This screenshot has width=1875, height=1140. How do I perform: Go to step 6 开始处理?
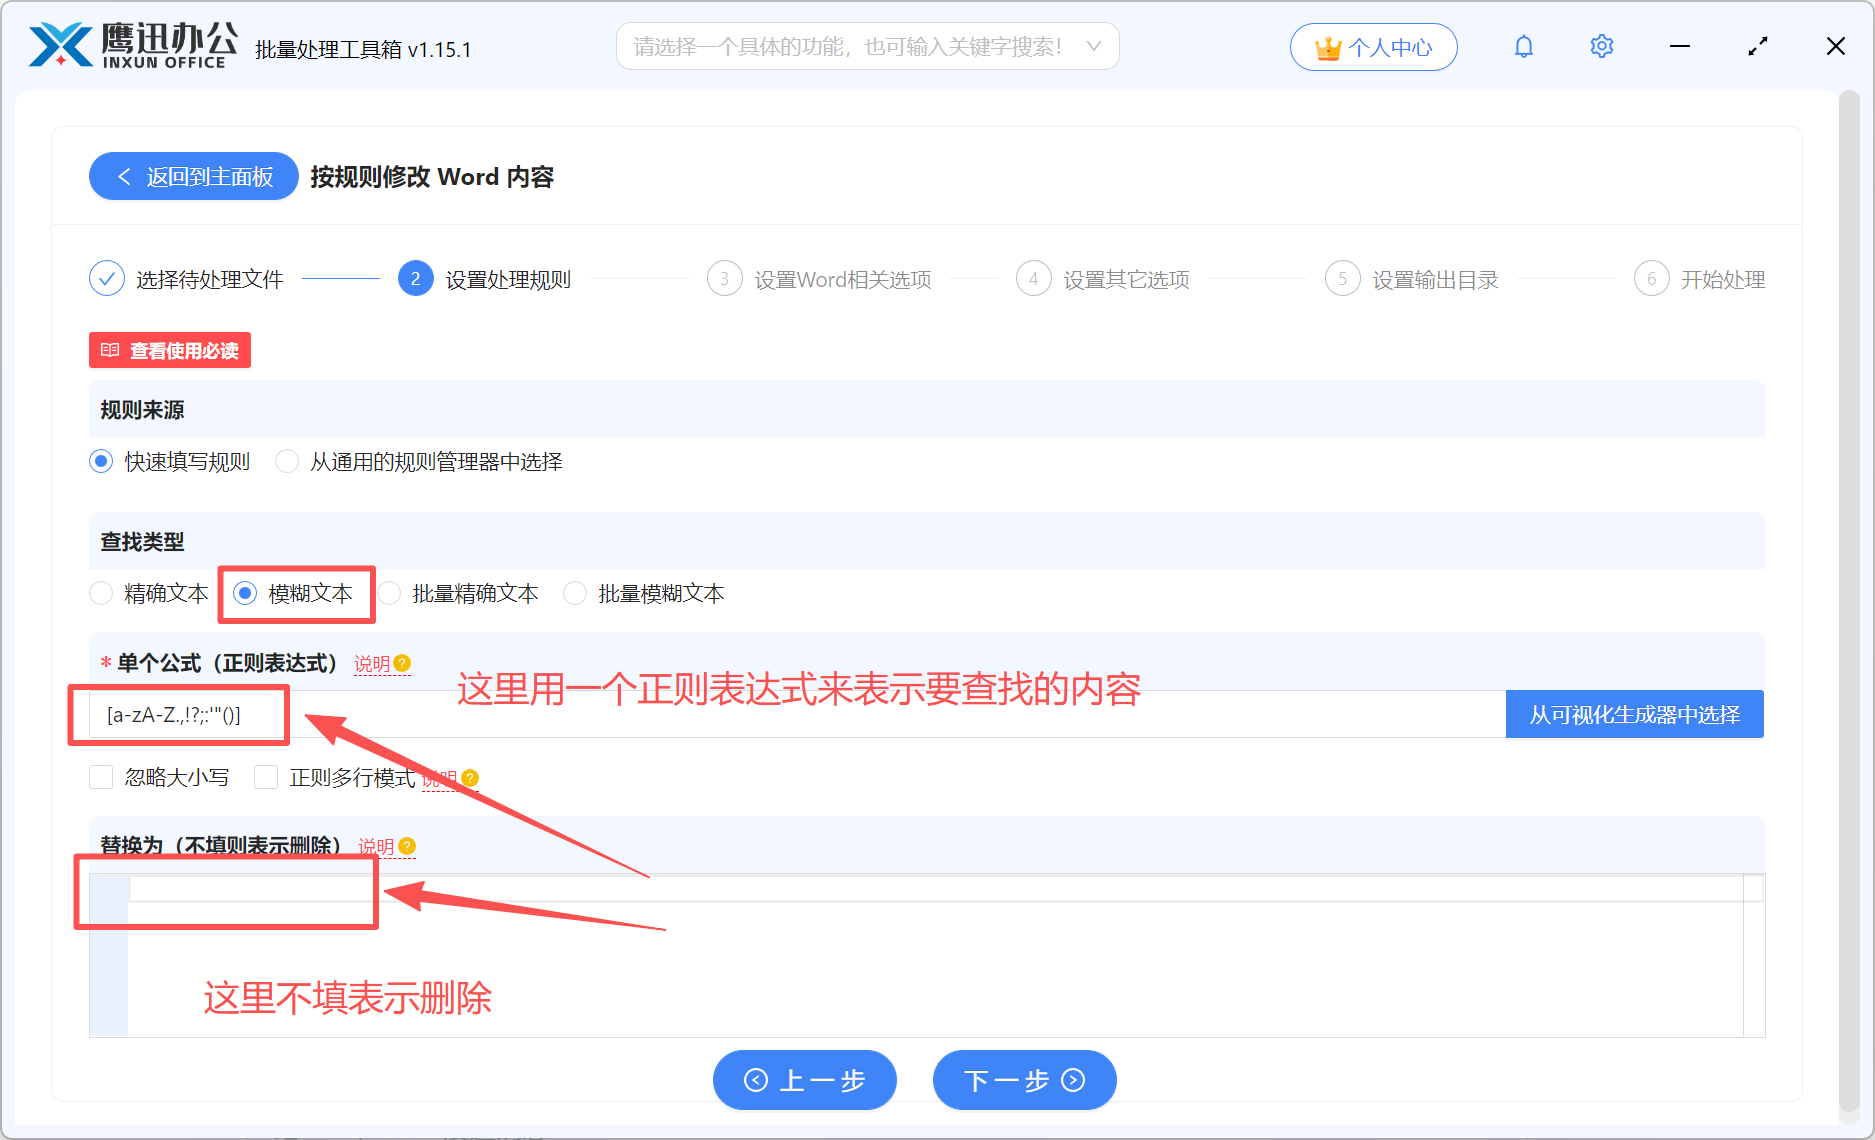1700,279
